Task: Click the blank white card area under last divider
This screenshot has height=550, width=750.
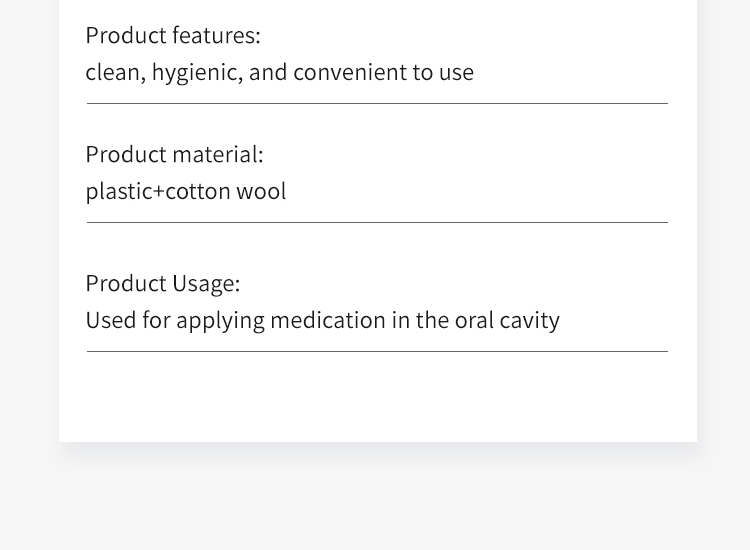Action: 377,397
